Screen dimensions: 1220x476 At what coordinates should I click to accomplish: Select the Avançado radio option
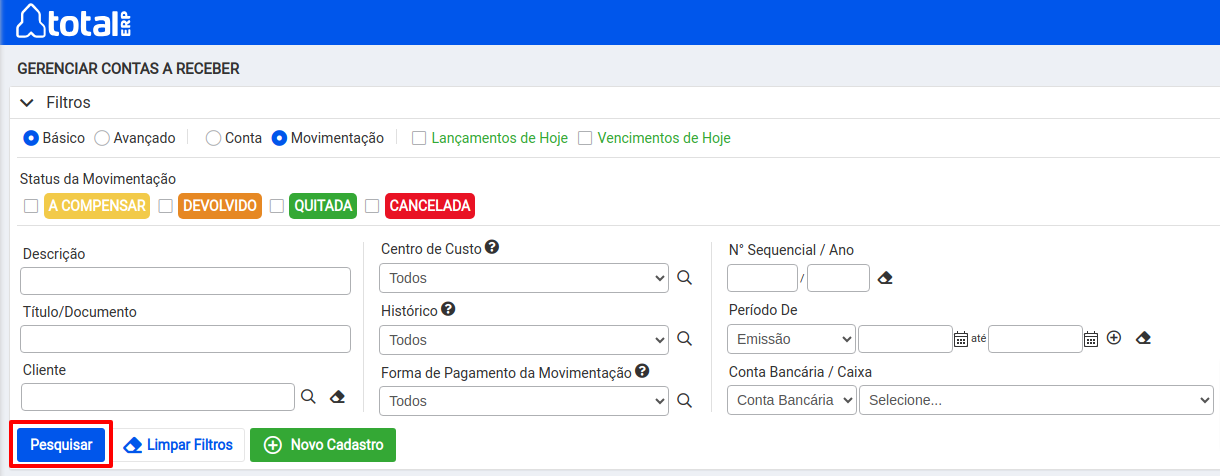tap(102, 138)
